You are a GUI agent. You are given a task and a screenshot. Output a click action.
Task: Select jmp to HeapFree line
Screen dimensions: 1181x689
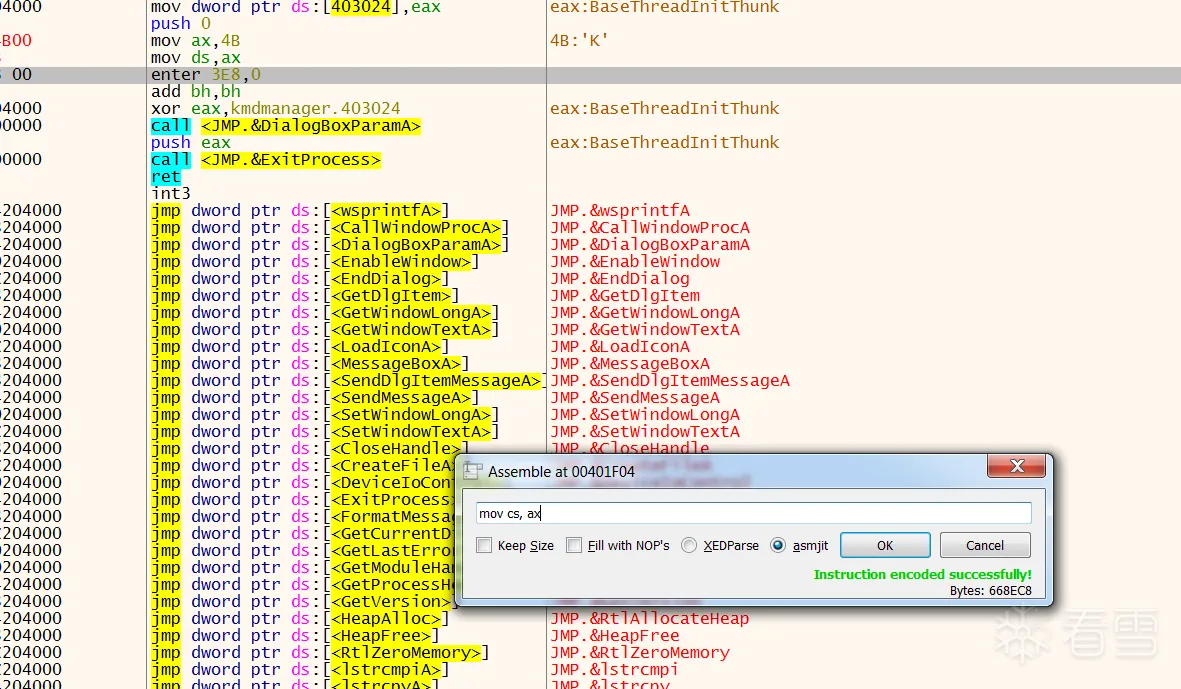click(295, 636)
